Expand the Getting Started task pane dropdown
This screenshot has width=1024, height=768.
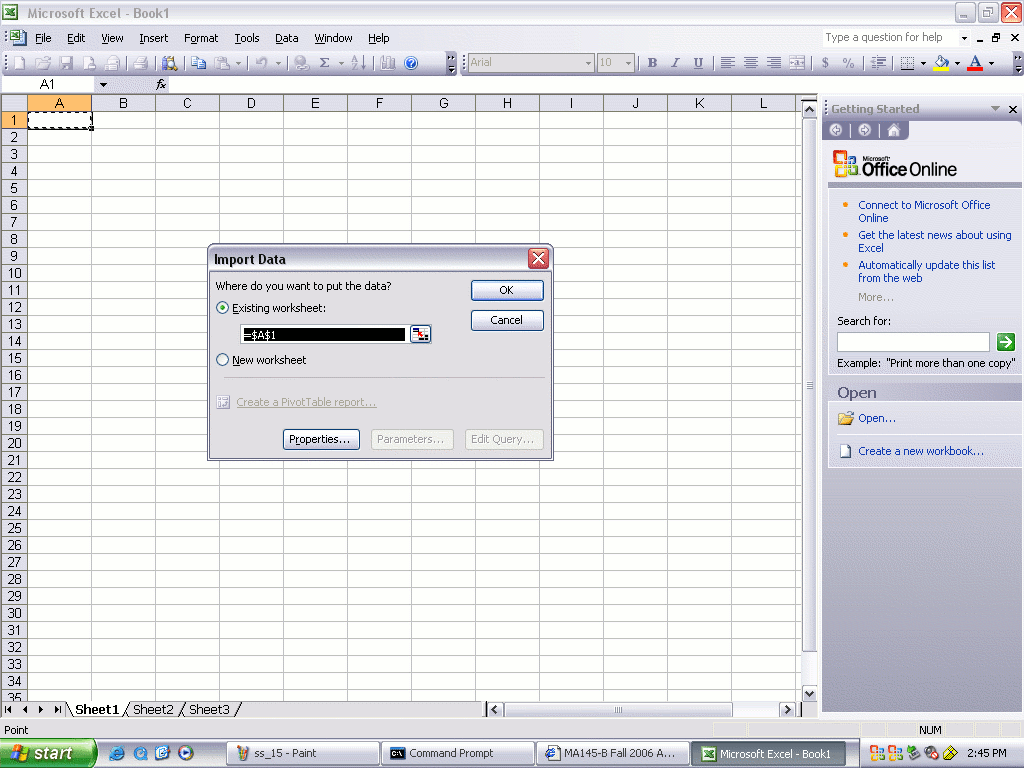pyautogui.click(x=995, y=109)
